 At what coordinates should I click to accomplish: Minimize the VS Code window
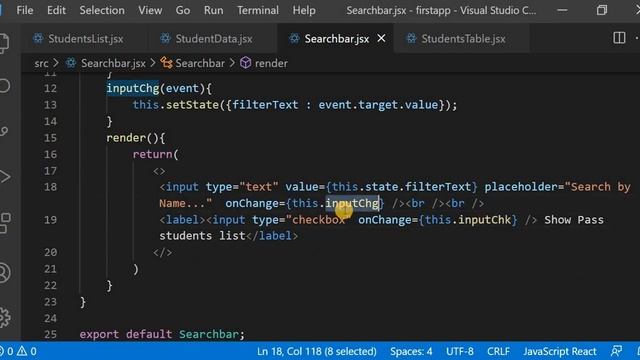tap(562, 10)
